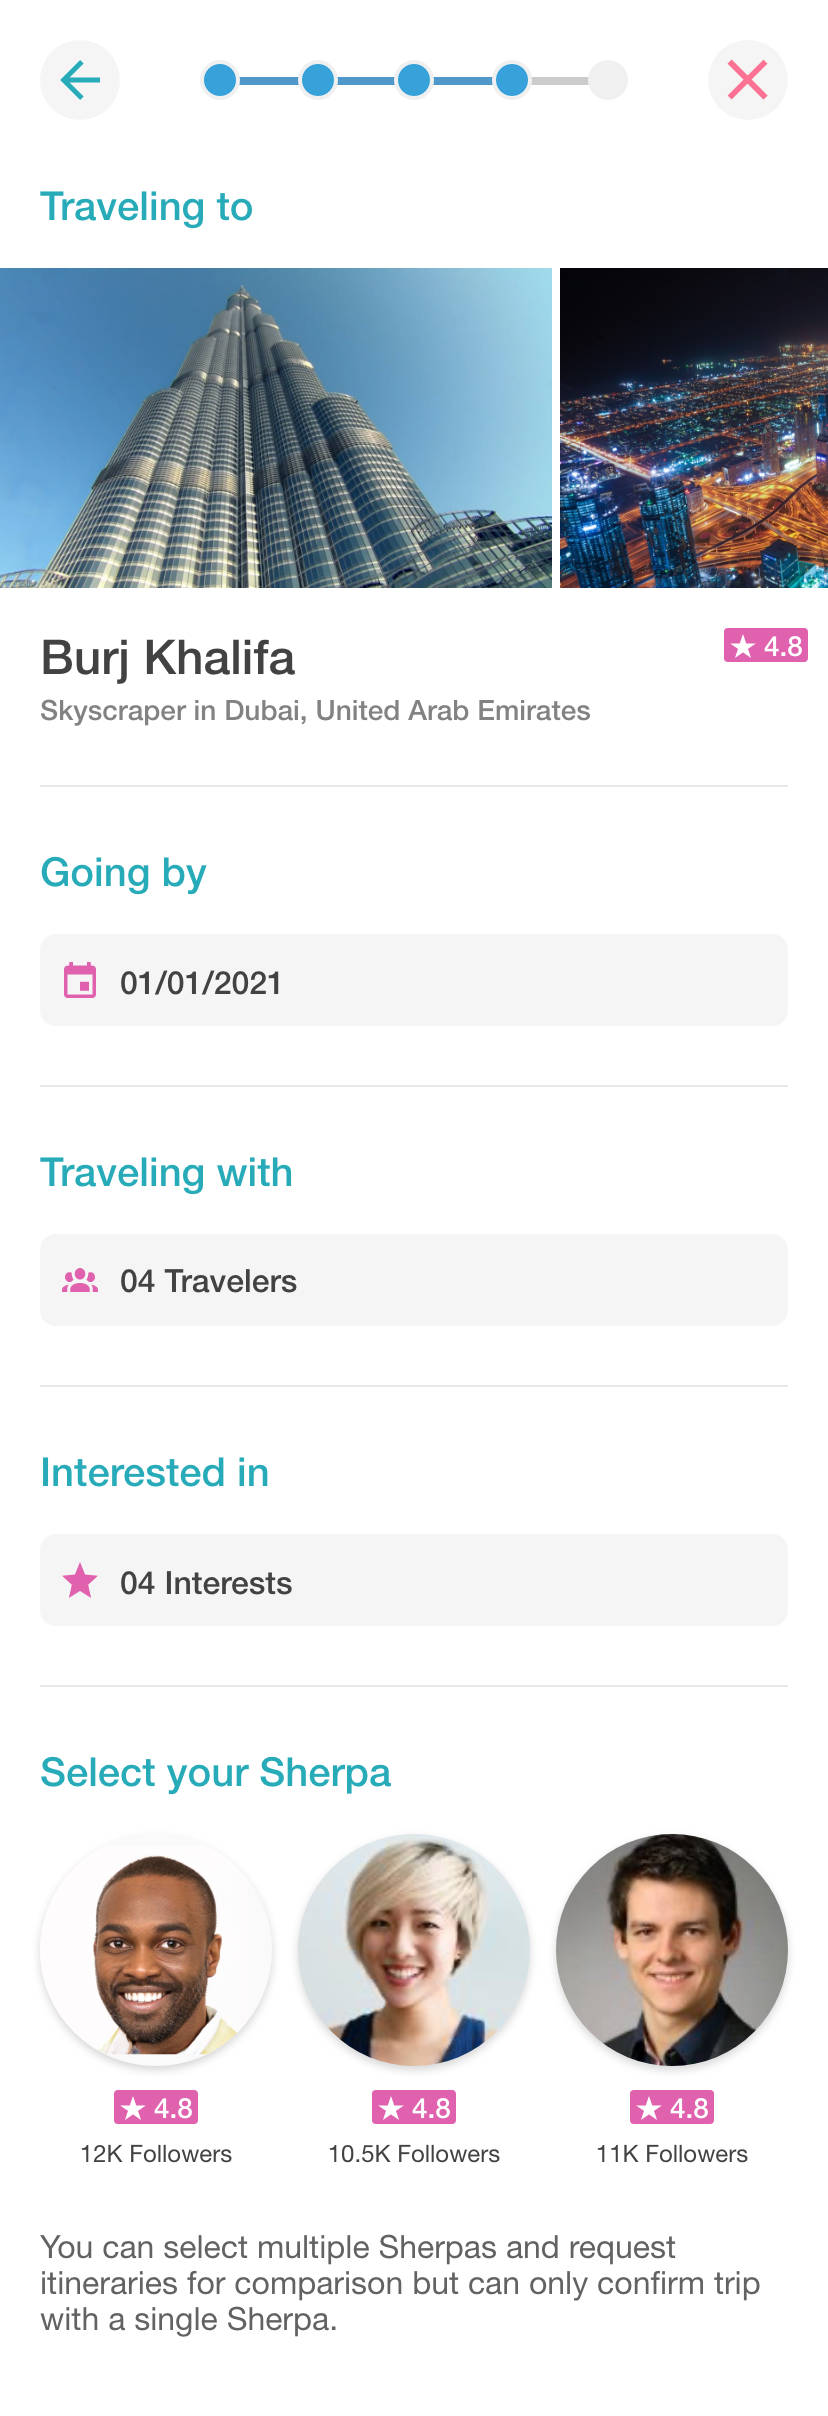This screenshot has height=2416, width=828.
Task: Tap the third Sherpa's 4.8 rating badge
Action: [672, 2108]
